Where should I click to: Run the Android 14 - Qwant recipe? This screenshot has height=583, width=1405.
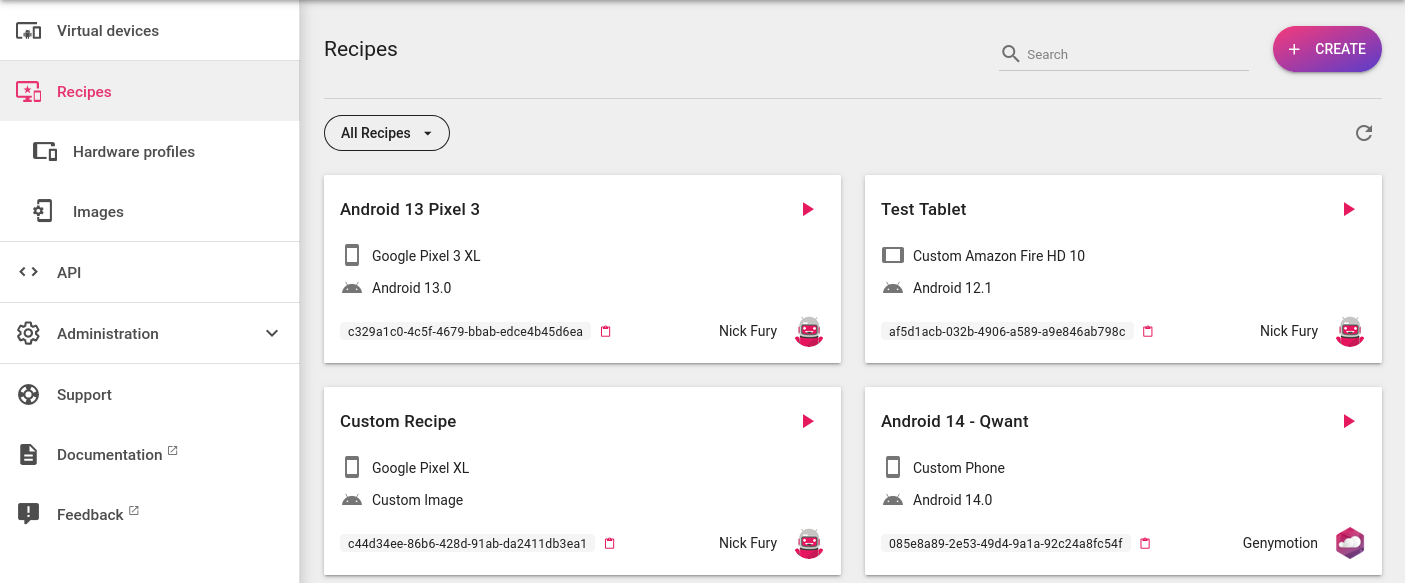[x=1349, y=421]
